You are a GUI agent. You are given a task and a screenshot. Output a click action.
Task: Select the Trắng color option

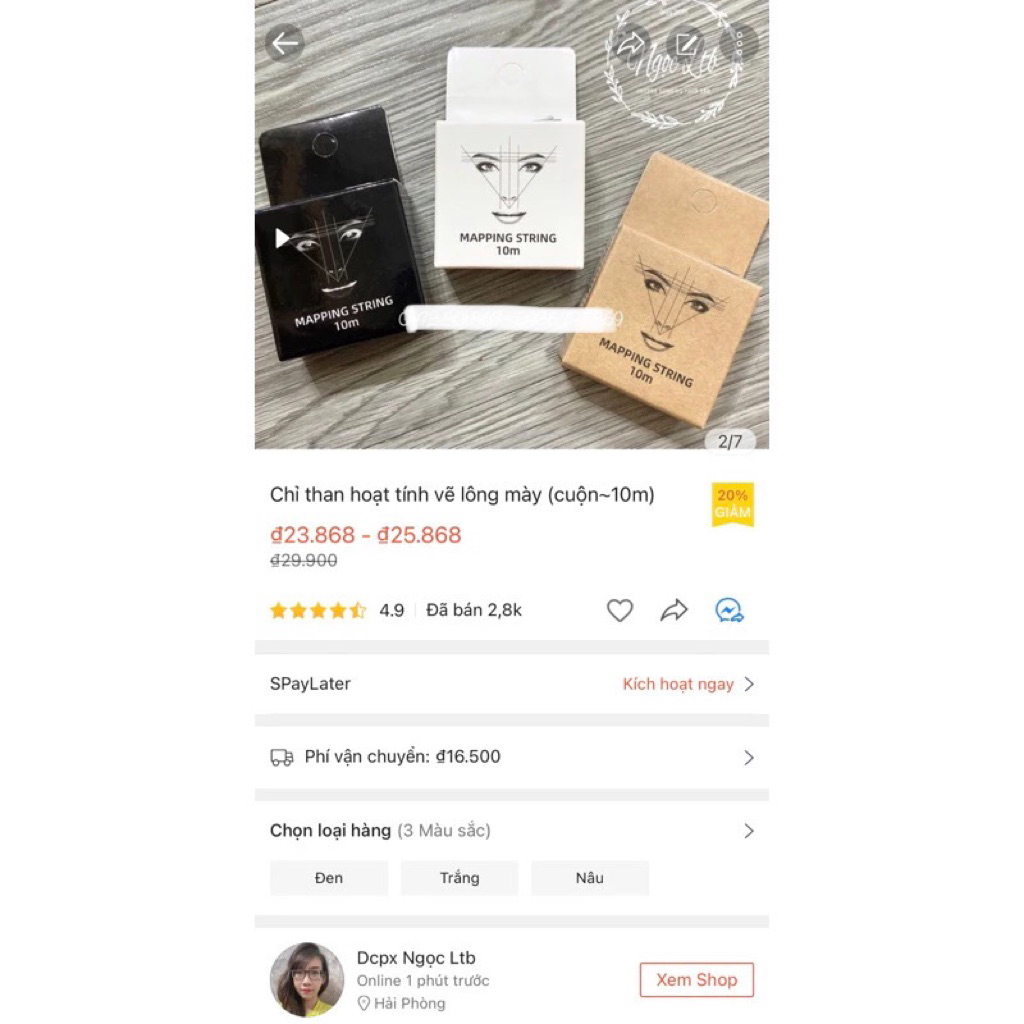(459, 878)
